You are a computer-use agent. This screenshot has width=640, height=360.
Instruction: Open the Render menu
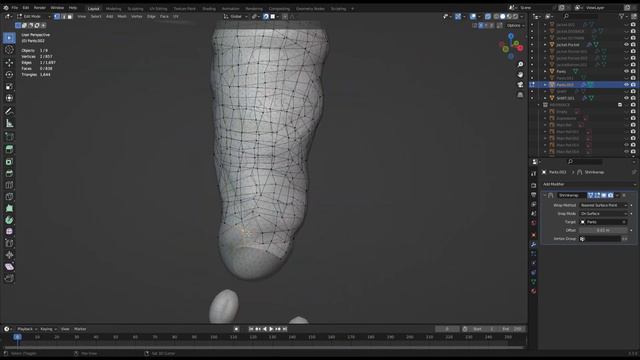click(40, 8)
